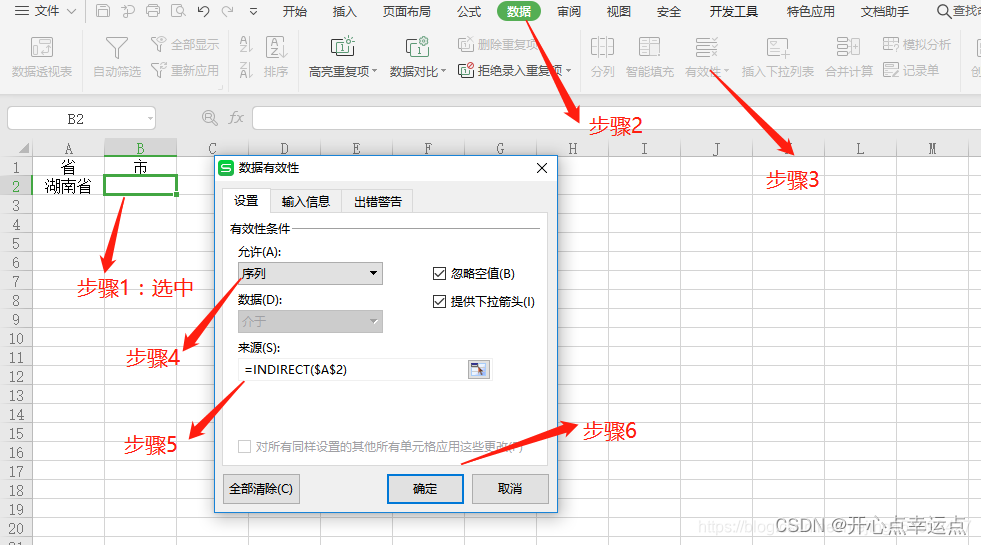The height and width of the screenshot is (545, 981).
Task: Click the 取消 button
Action: tap(510, 489)
